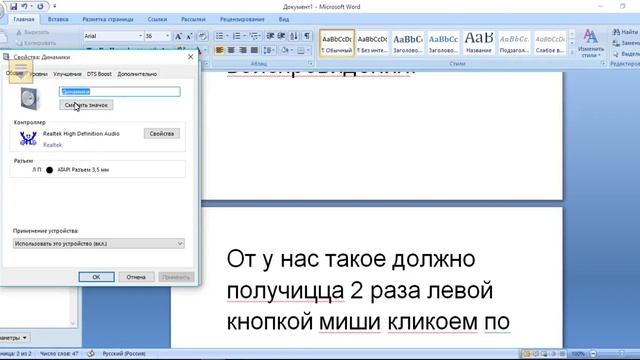The image size is (640, 360).
Task: Redo action in quick access toolbar
Action: coord(40,6)
